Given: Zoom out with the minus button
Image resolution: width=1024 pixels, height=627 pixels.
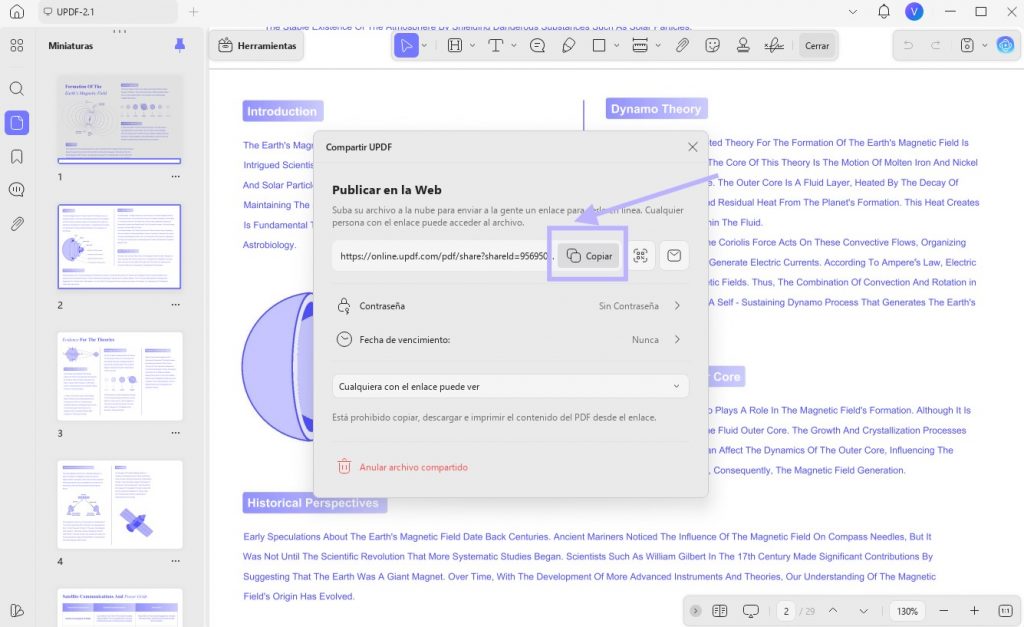Looking at the screenshot, I should coord(944,611).
